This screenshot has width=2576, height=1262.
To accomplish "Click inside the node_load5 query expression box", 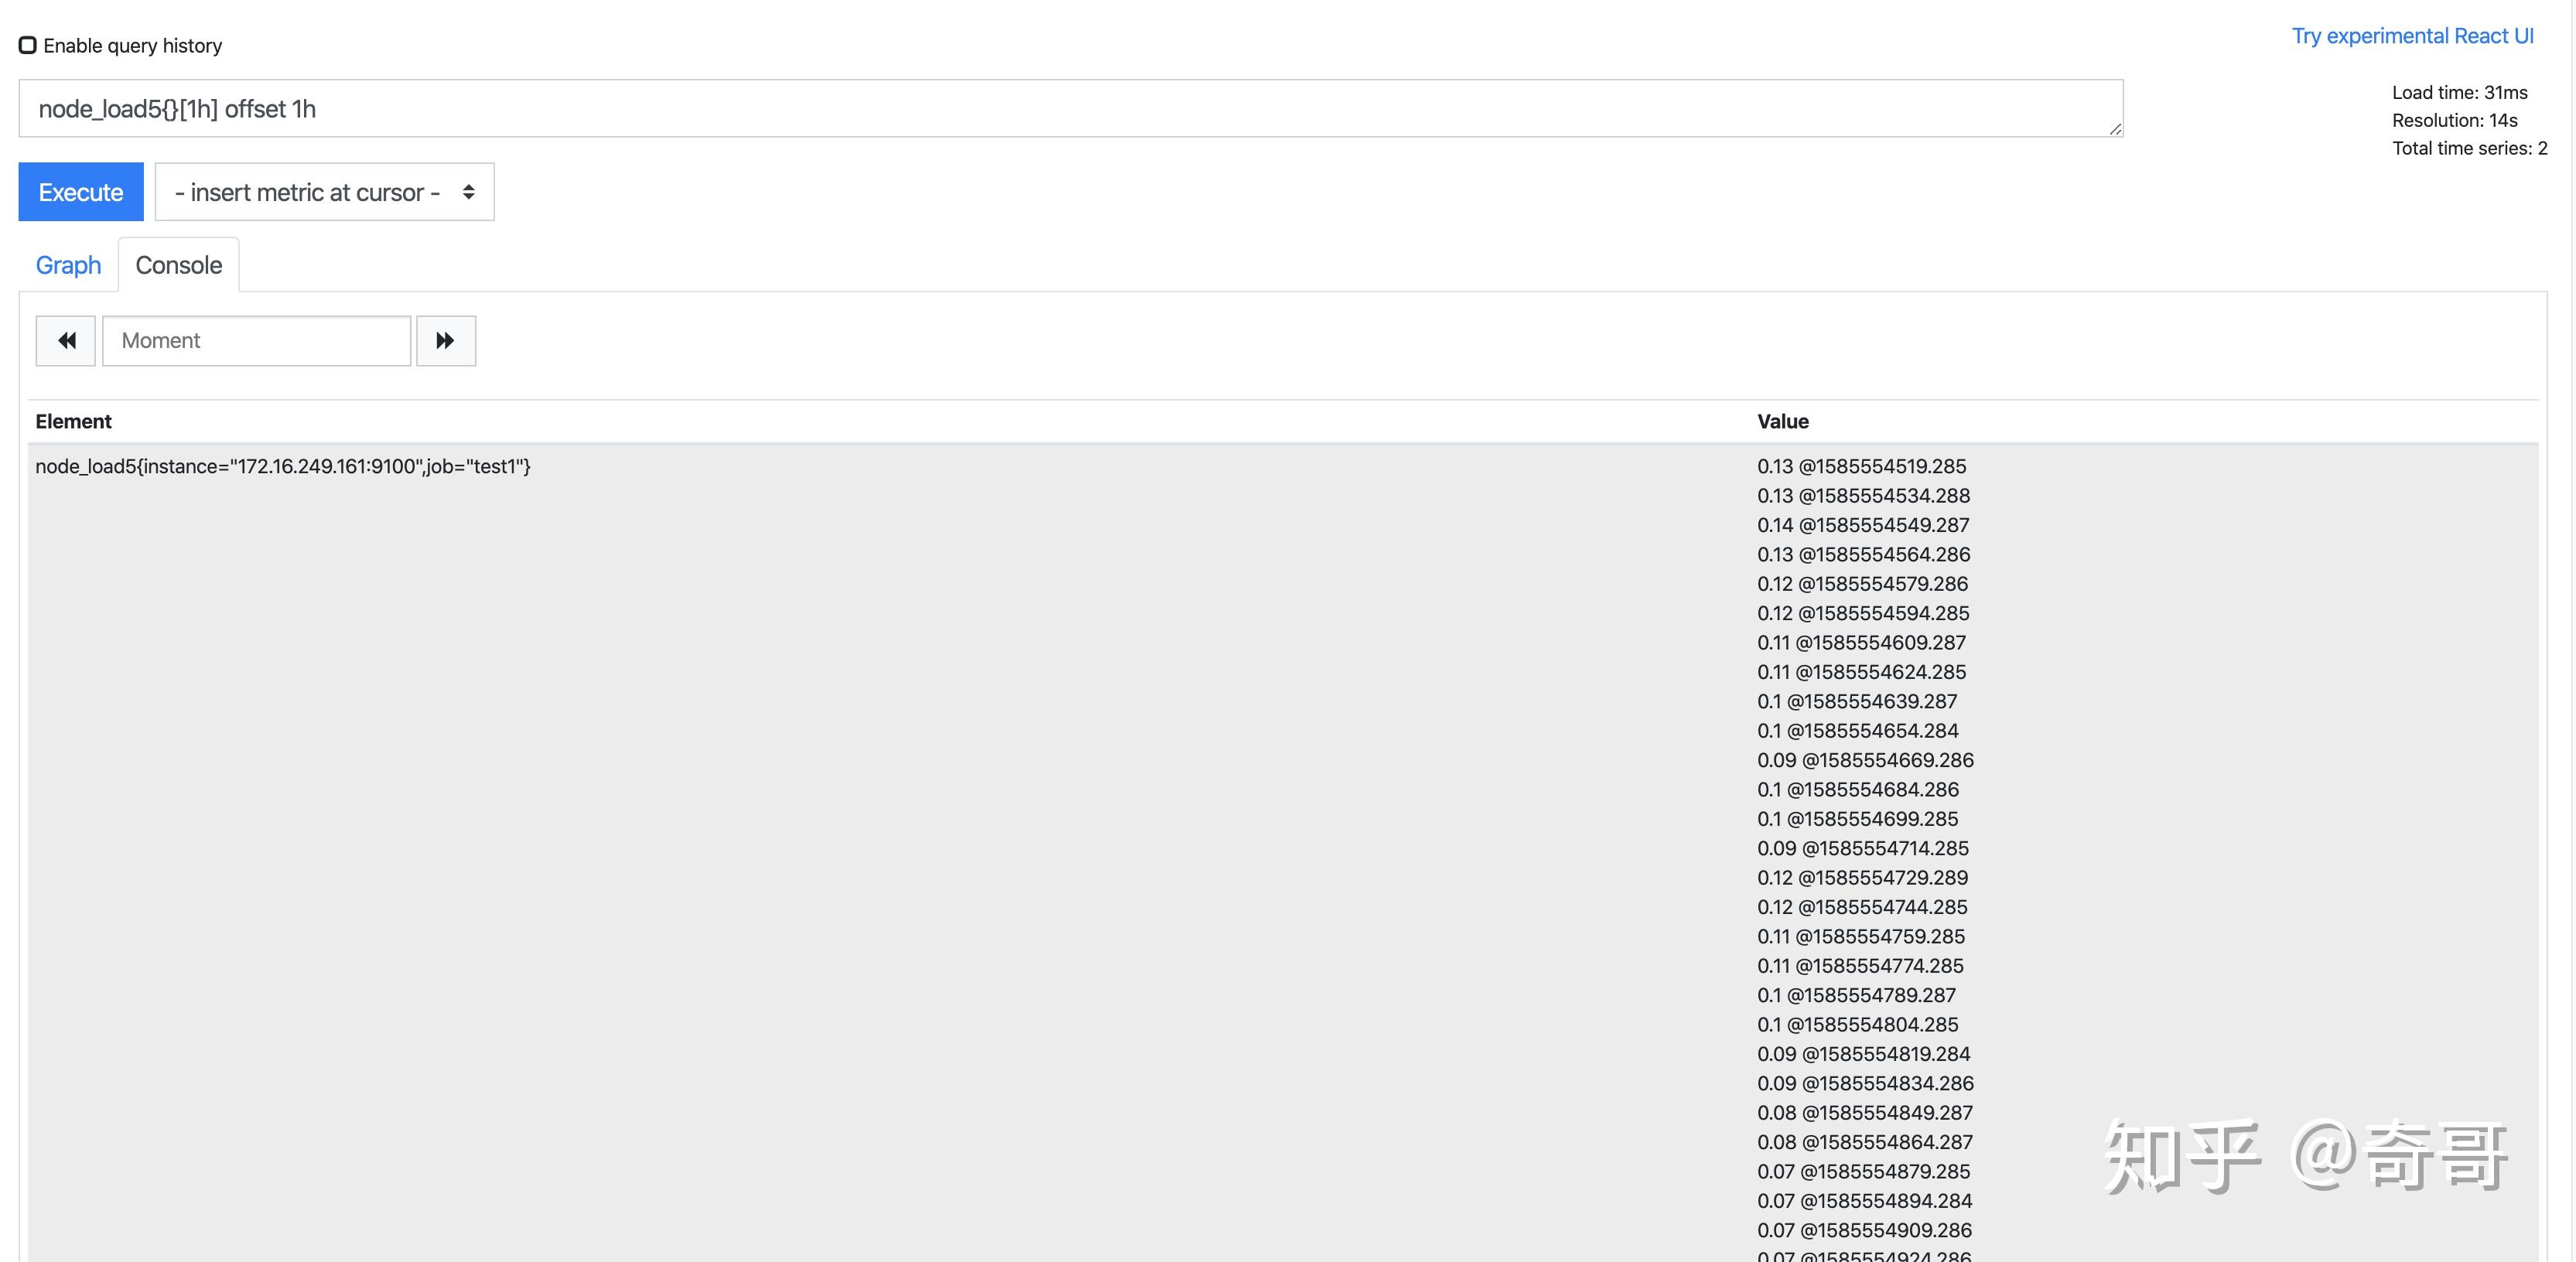I will coord(1070,109).
